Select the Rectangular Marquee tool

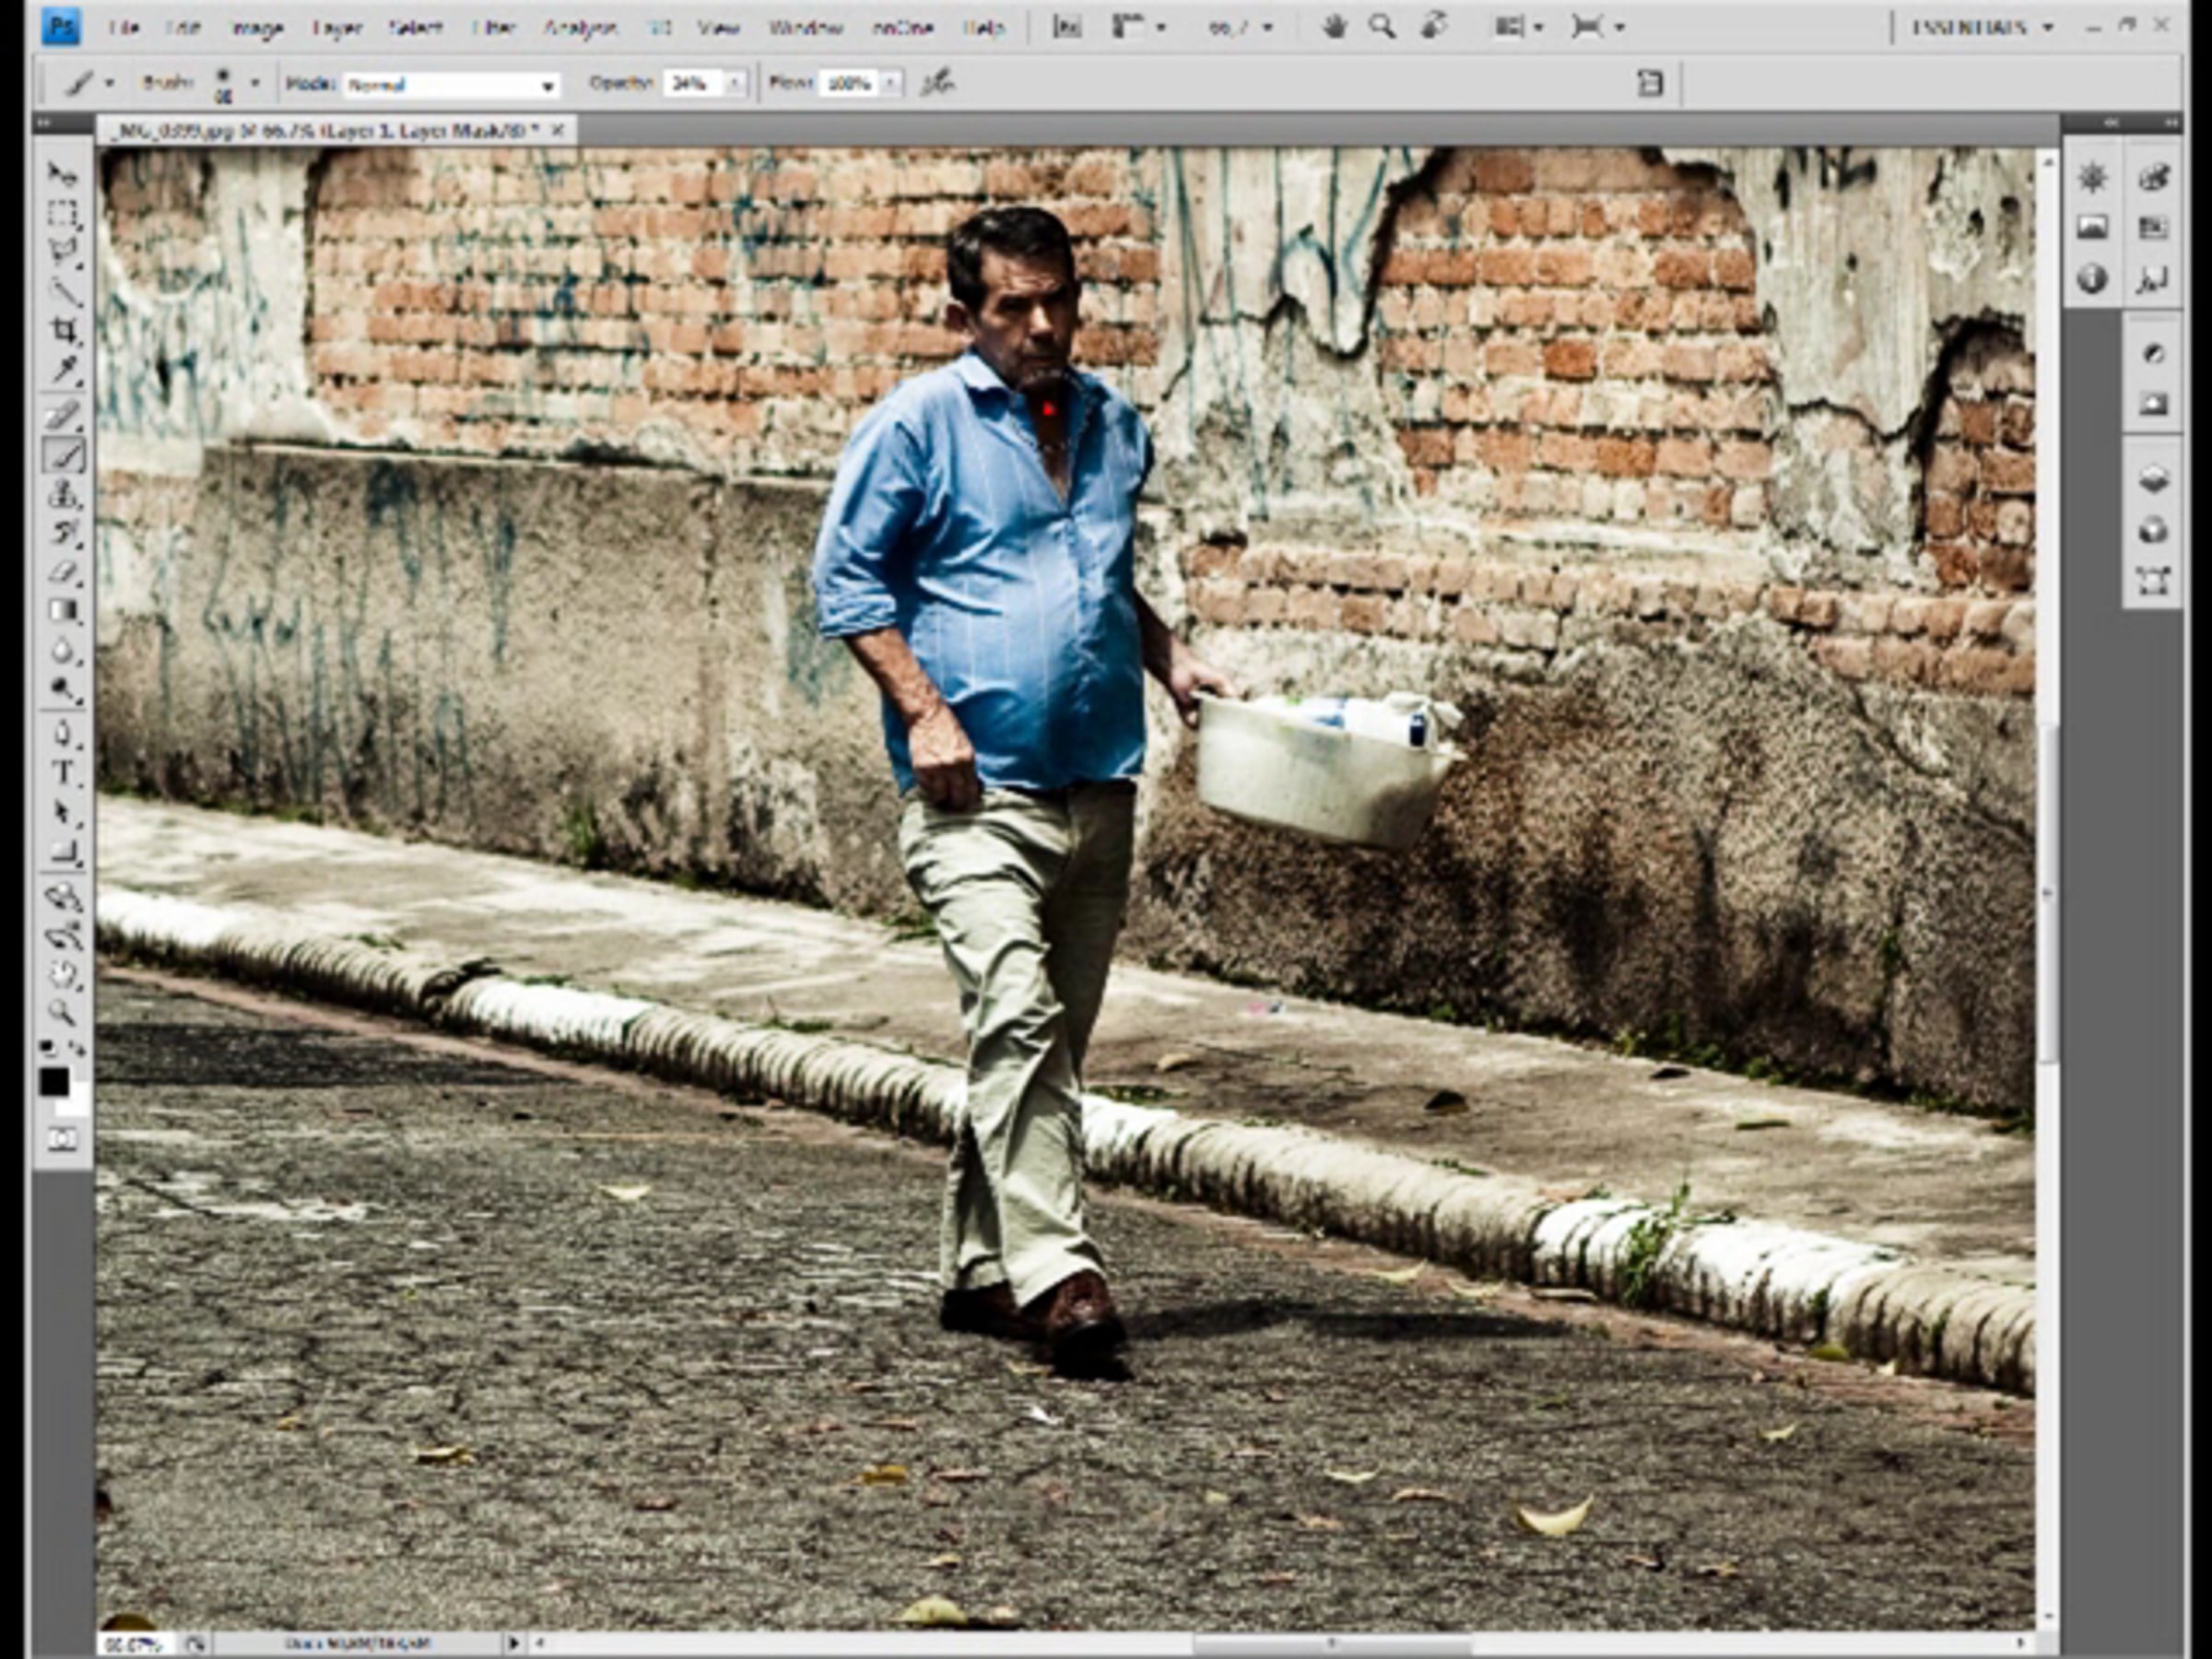64,214
